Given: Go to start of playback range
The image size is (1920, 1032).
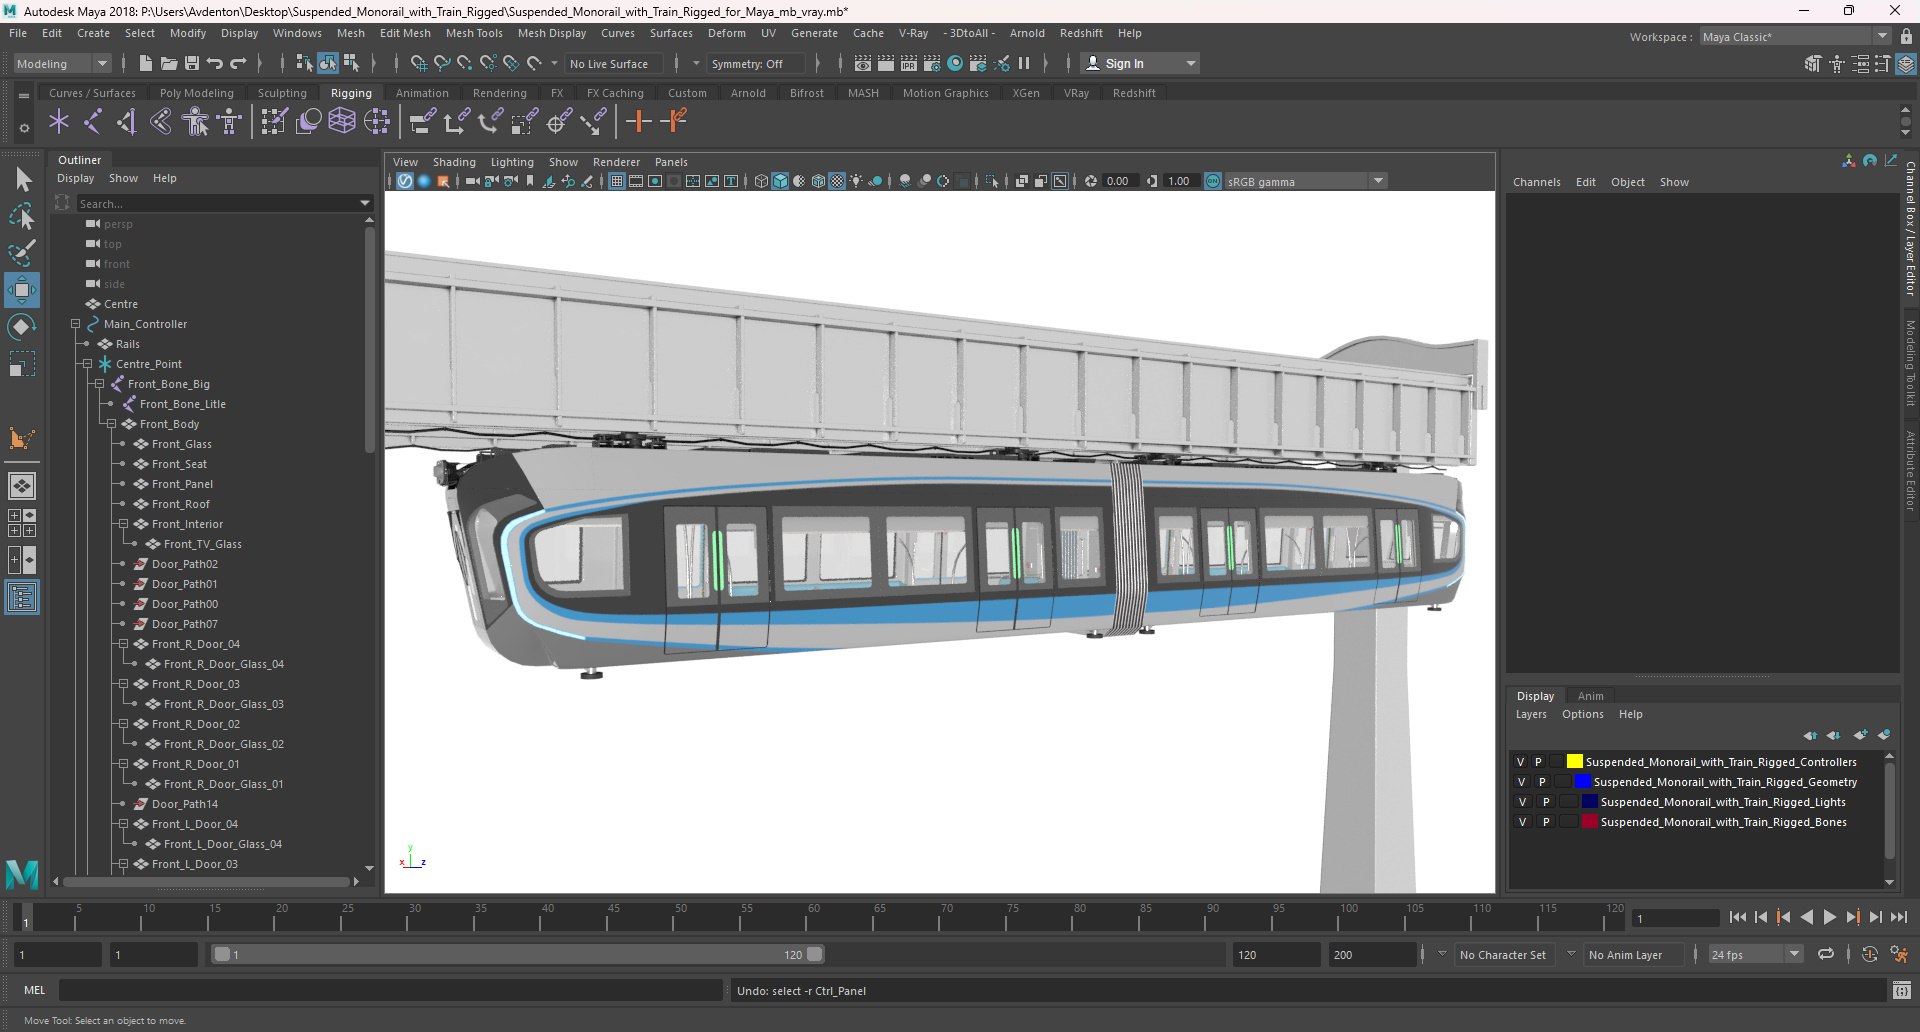Looking at the screenshot, I should click(x=1738, y=917).
